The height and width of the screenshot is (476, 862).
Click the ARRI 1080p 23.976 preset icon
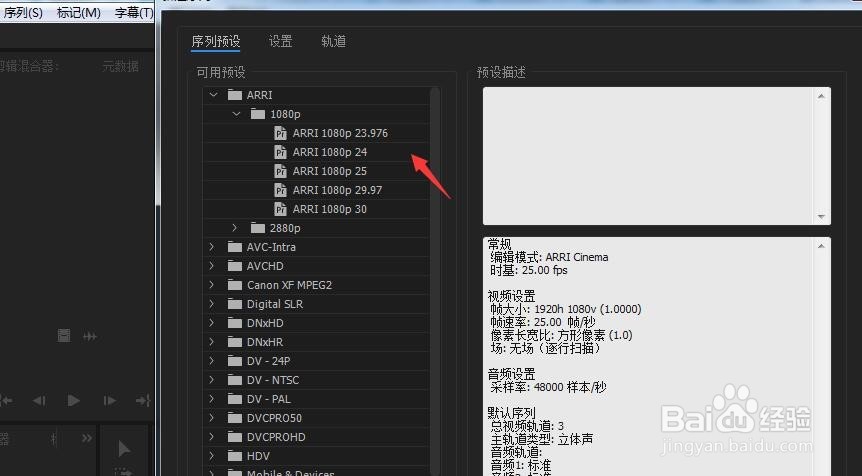pyautogui.click(x=280, y=133)
